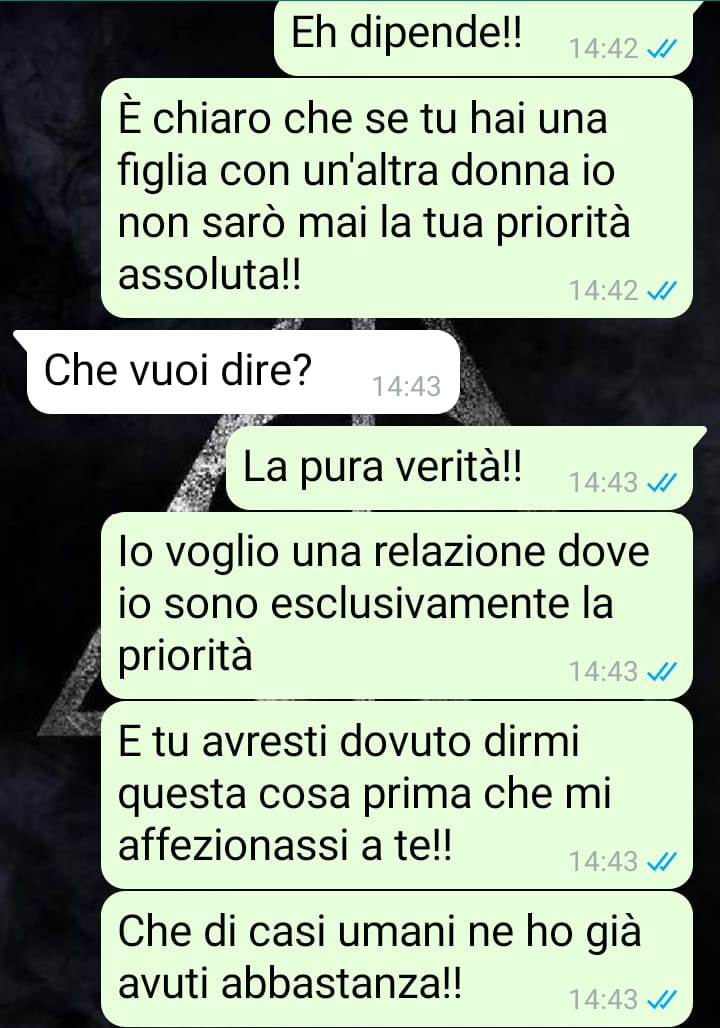The image size is (720, 1028).
Task: Select the 'La pura verità!!' message bubble
Action: [x=466, y=469]
